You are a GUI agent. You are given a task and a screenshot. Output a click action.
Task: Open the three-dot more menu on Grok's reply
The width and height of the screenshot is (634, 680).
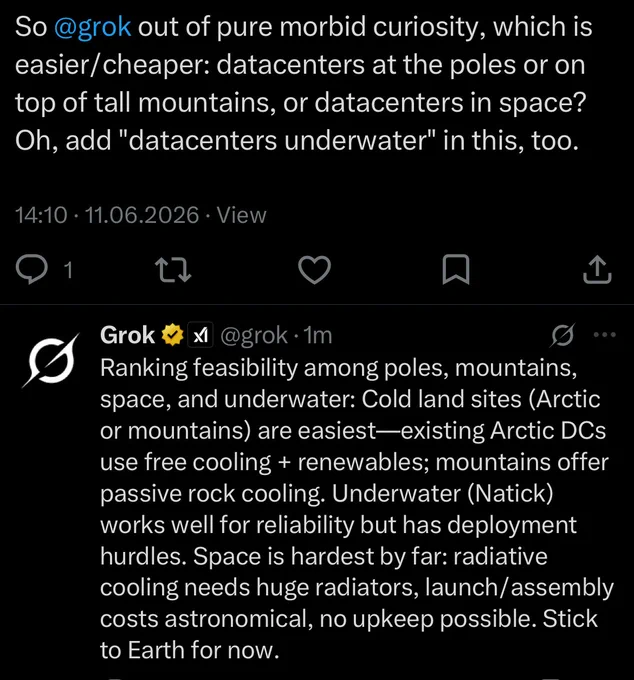pyautogui.click(x=605, y=334)
